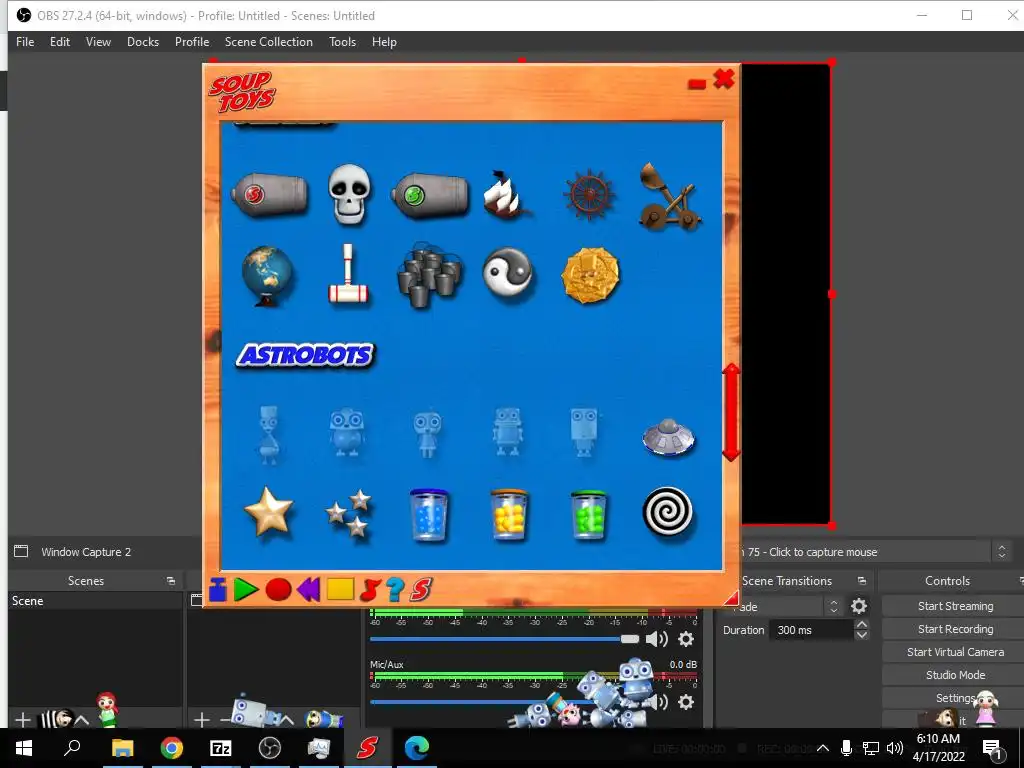Open the OBS File menu

pos(25,42)
